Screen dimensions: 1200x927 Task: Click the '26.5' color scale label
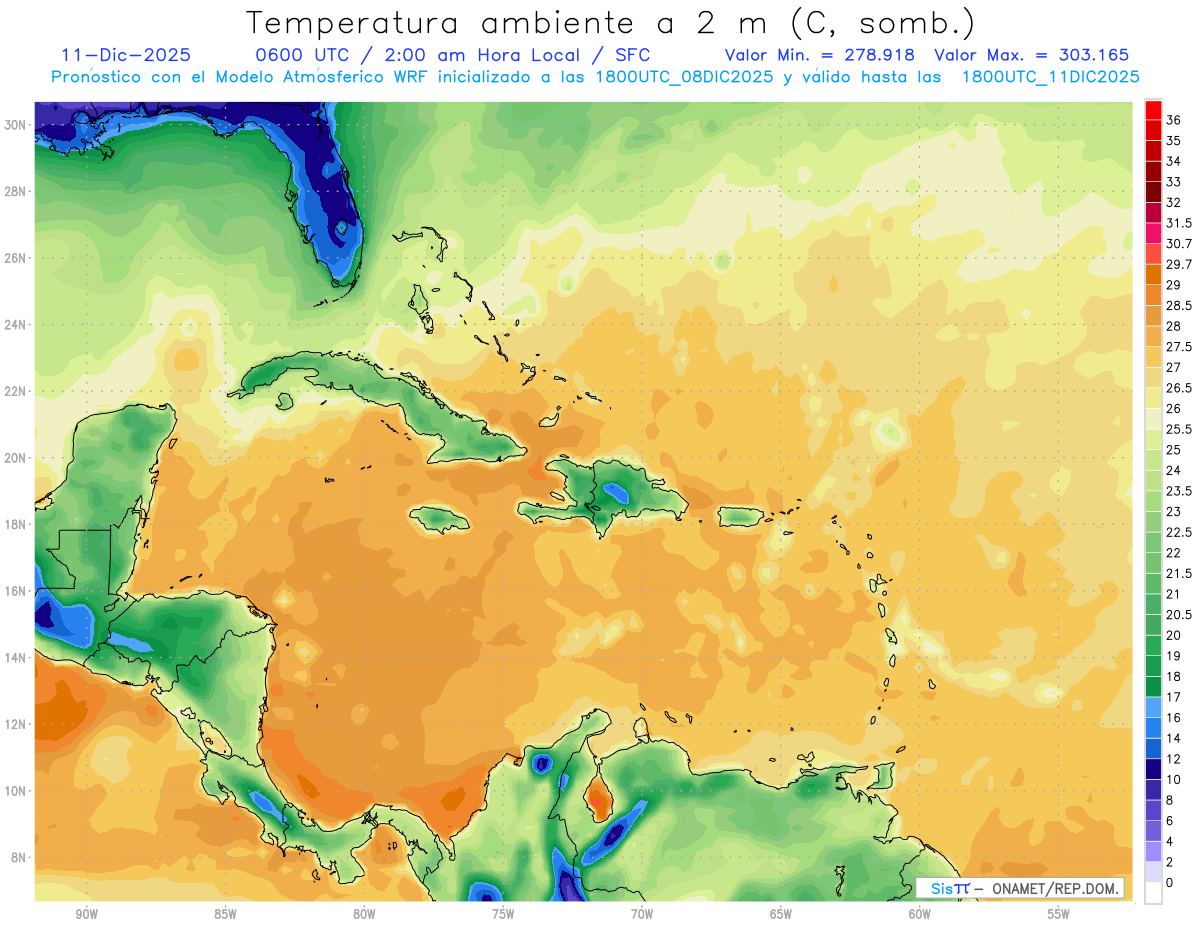[1179, 388]
